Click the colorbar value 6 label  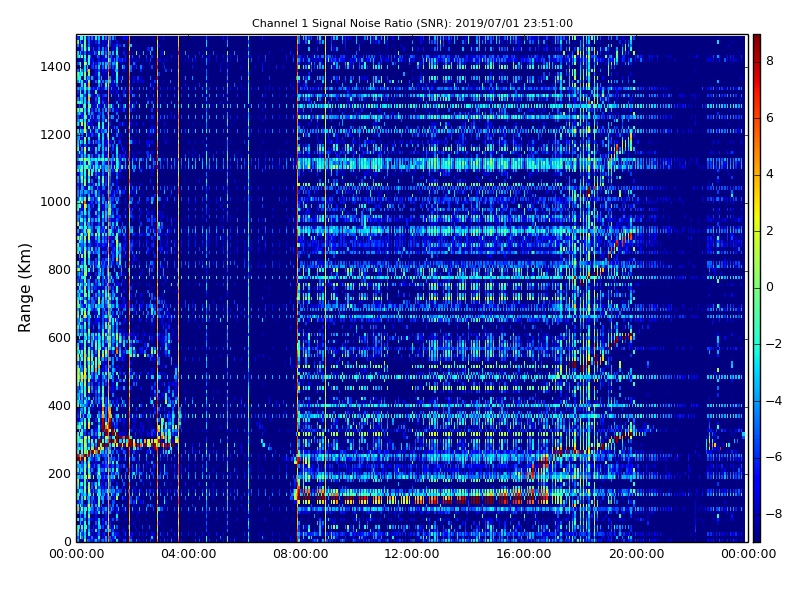[x=770, y=118]
